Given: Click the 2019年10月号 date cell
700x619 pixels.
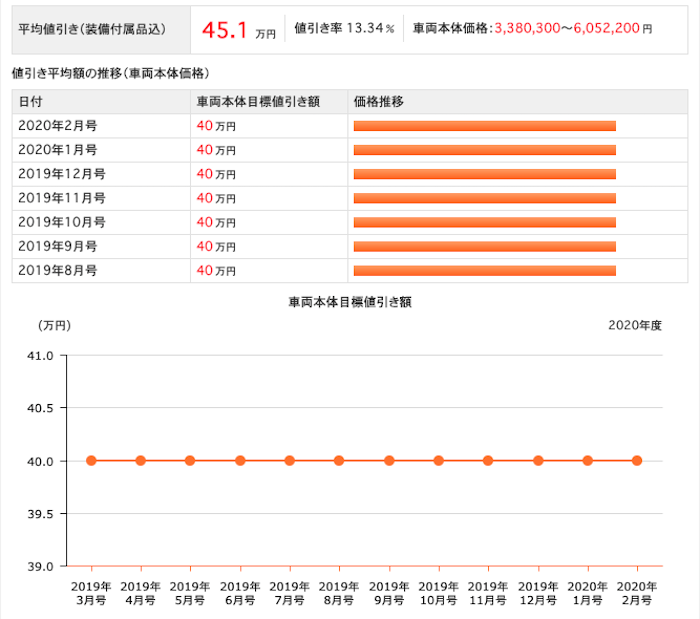Looking at the screenshot, I should (x=101, y=222).
